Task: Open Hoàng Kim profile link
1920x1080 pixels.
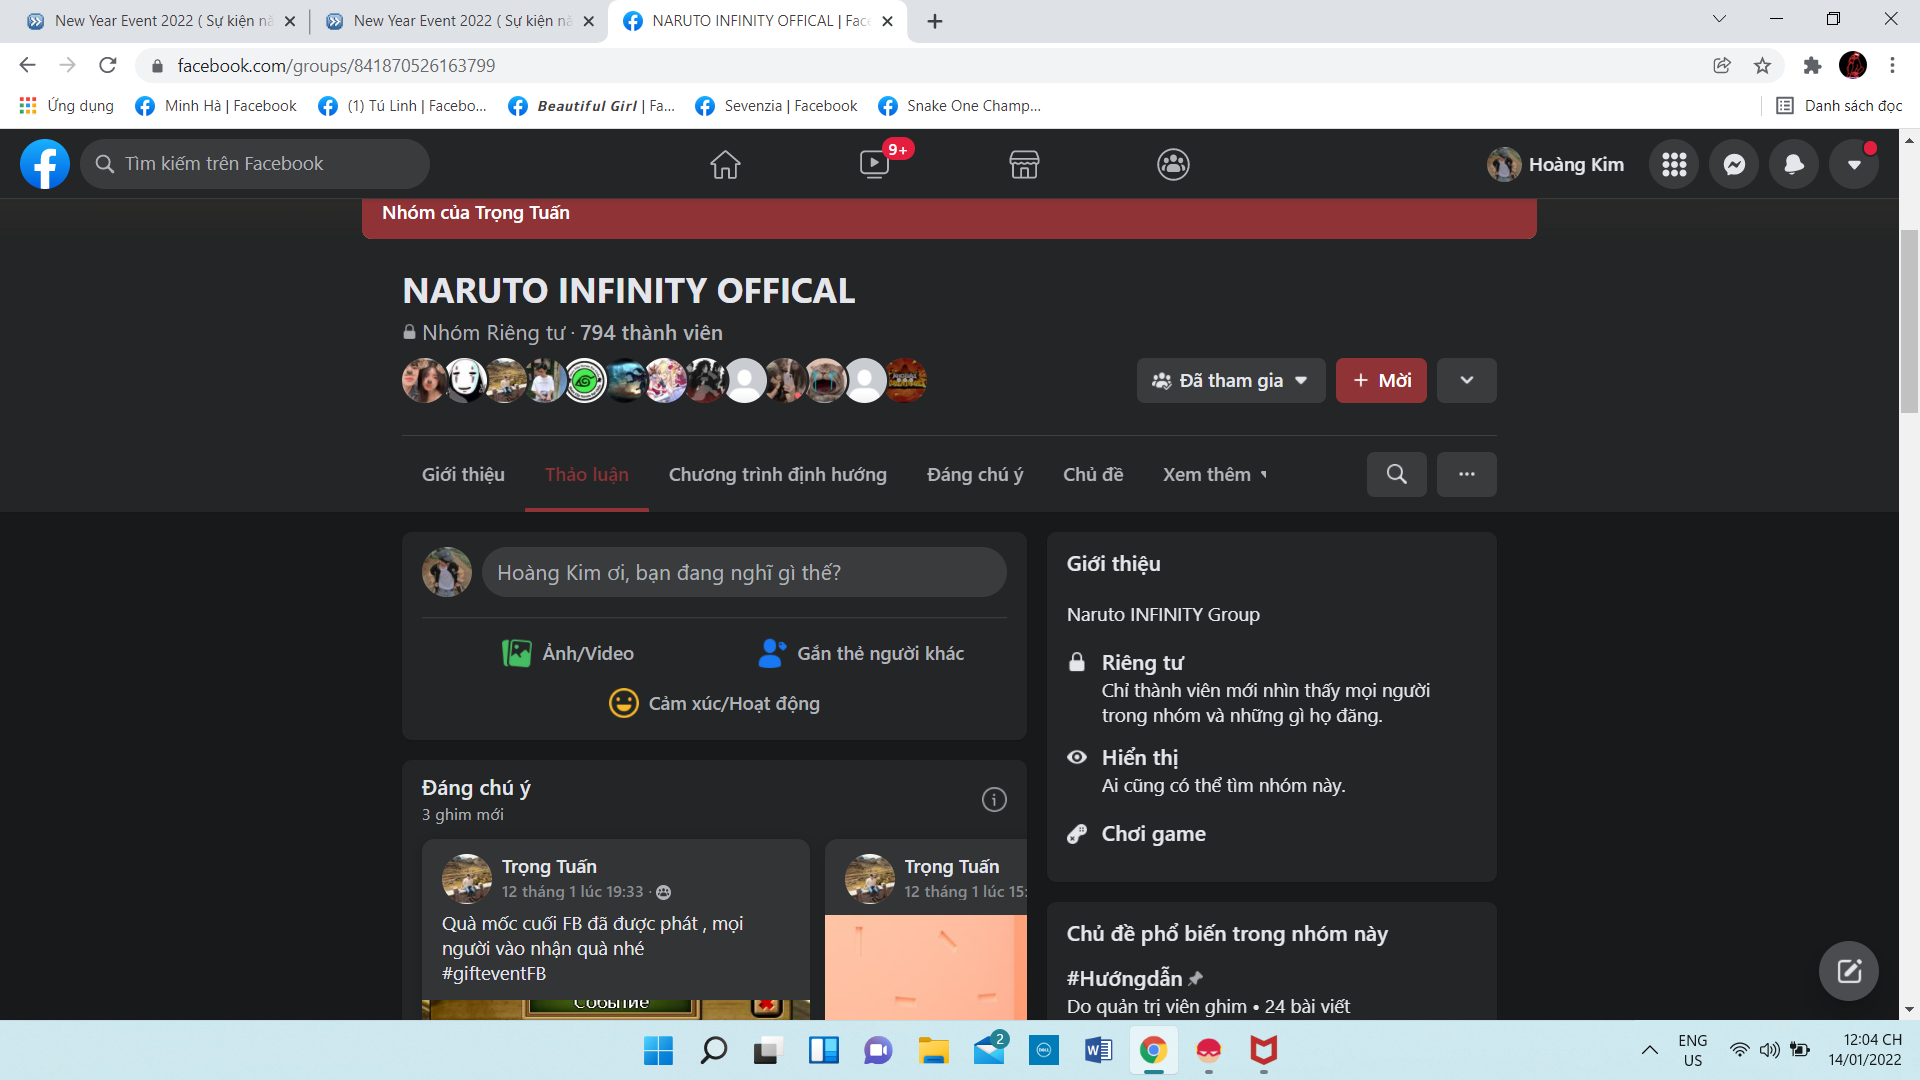Action: tap(1556, 164)
